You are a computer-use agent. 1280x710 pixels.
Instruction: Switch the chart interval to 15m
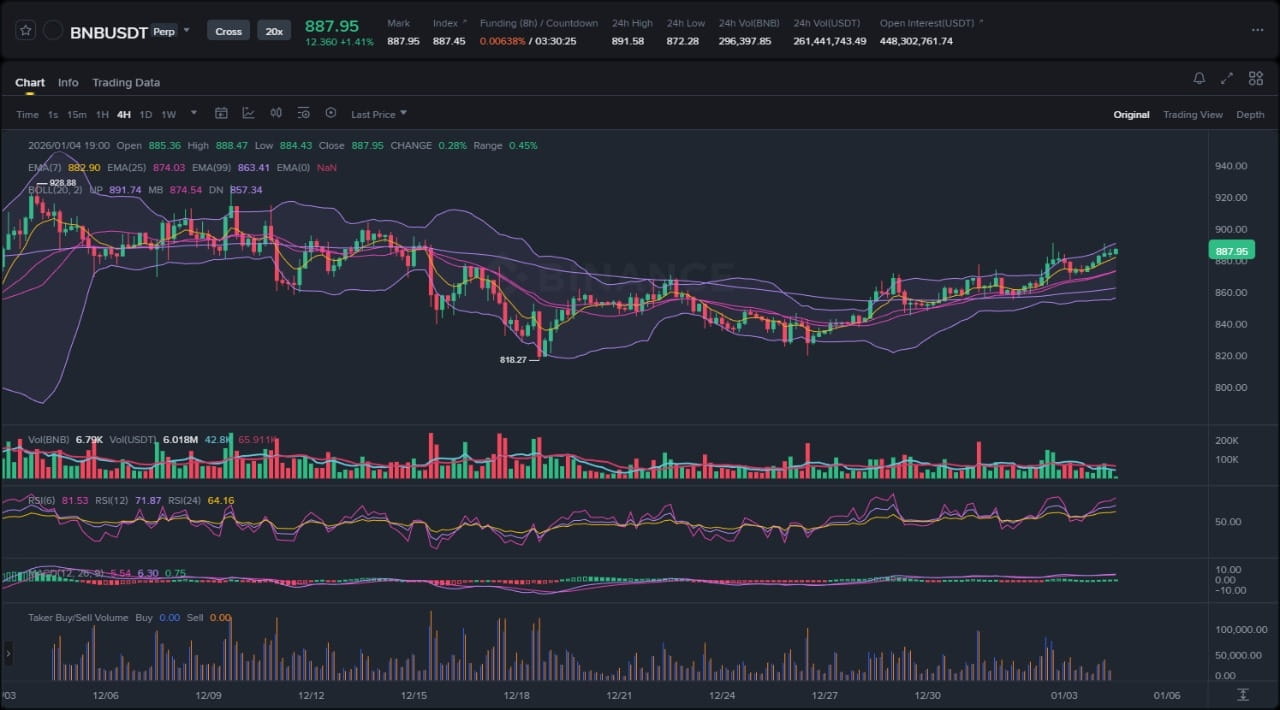pos(77,115)
